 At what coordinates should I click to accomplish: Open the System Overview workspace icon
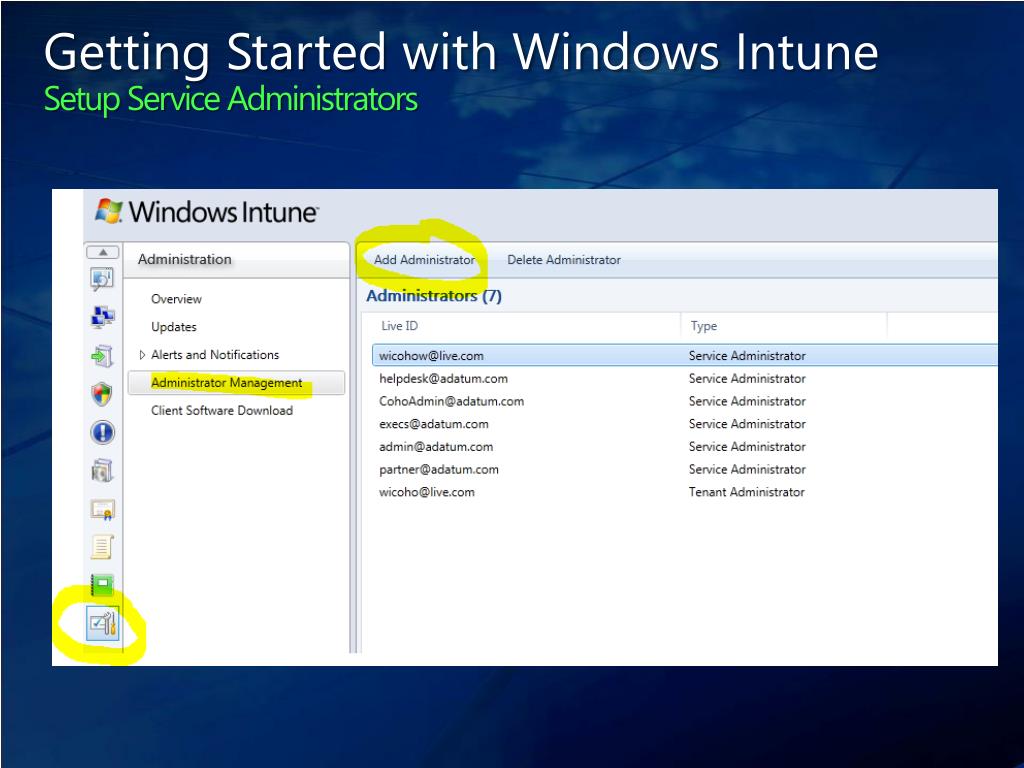(x=102, y=279)
